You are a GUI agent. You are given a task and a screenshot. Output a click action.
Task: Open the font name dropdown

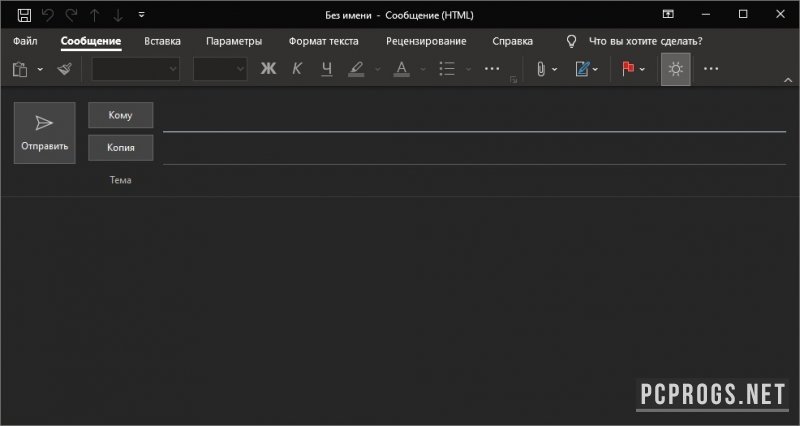(136, 69)
